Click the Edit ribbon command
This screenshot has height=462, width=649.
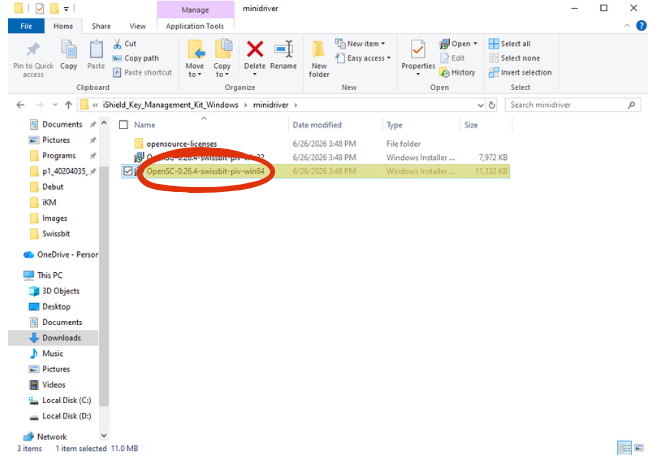(x=452, y=58)
